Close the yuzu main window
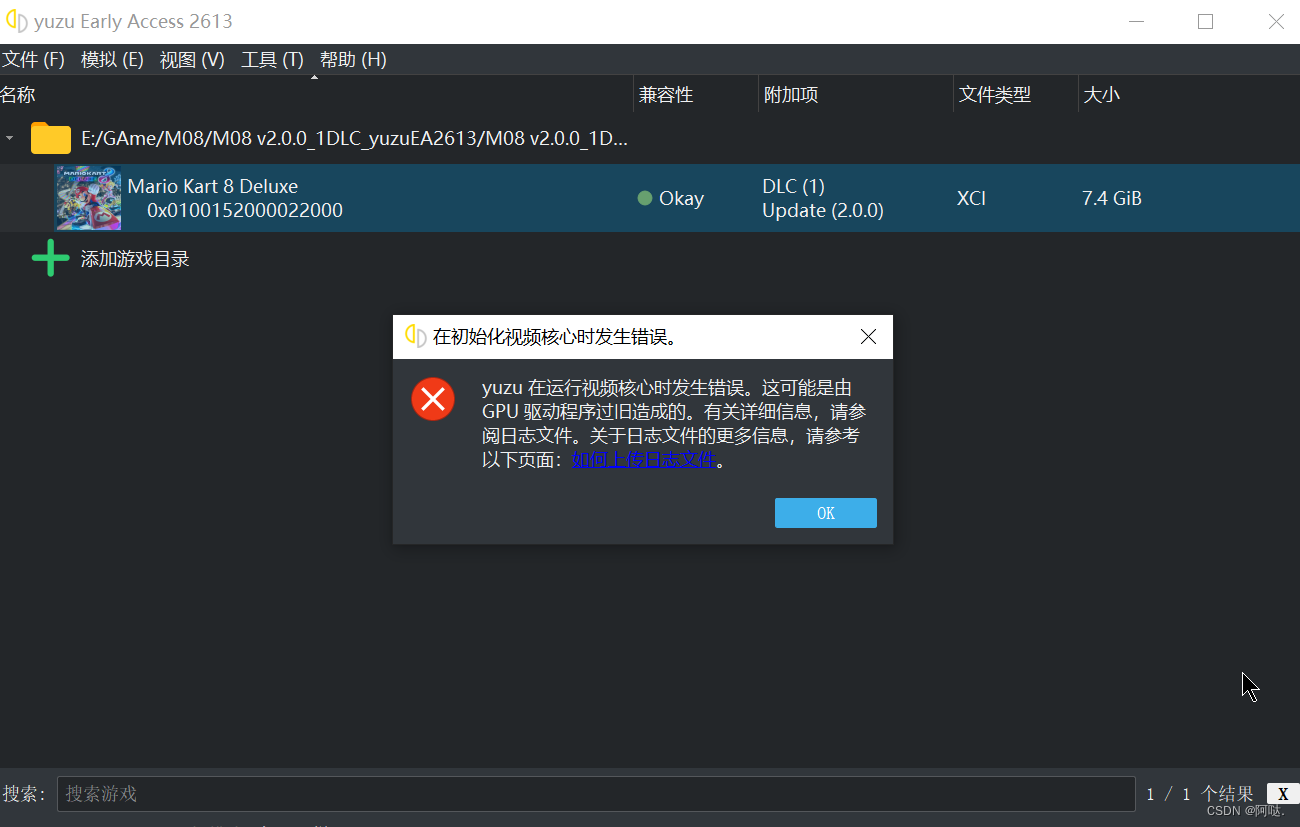Viewport: 1300px width, 827px height. coord(1276,21)
